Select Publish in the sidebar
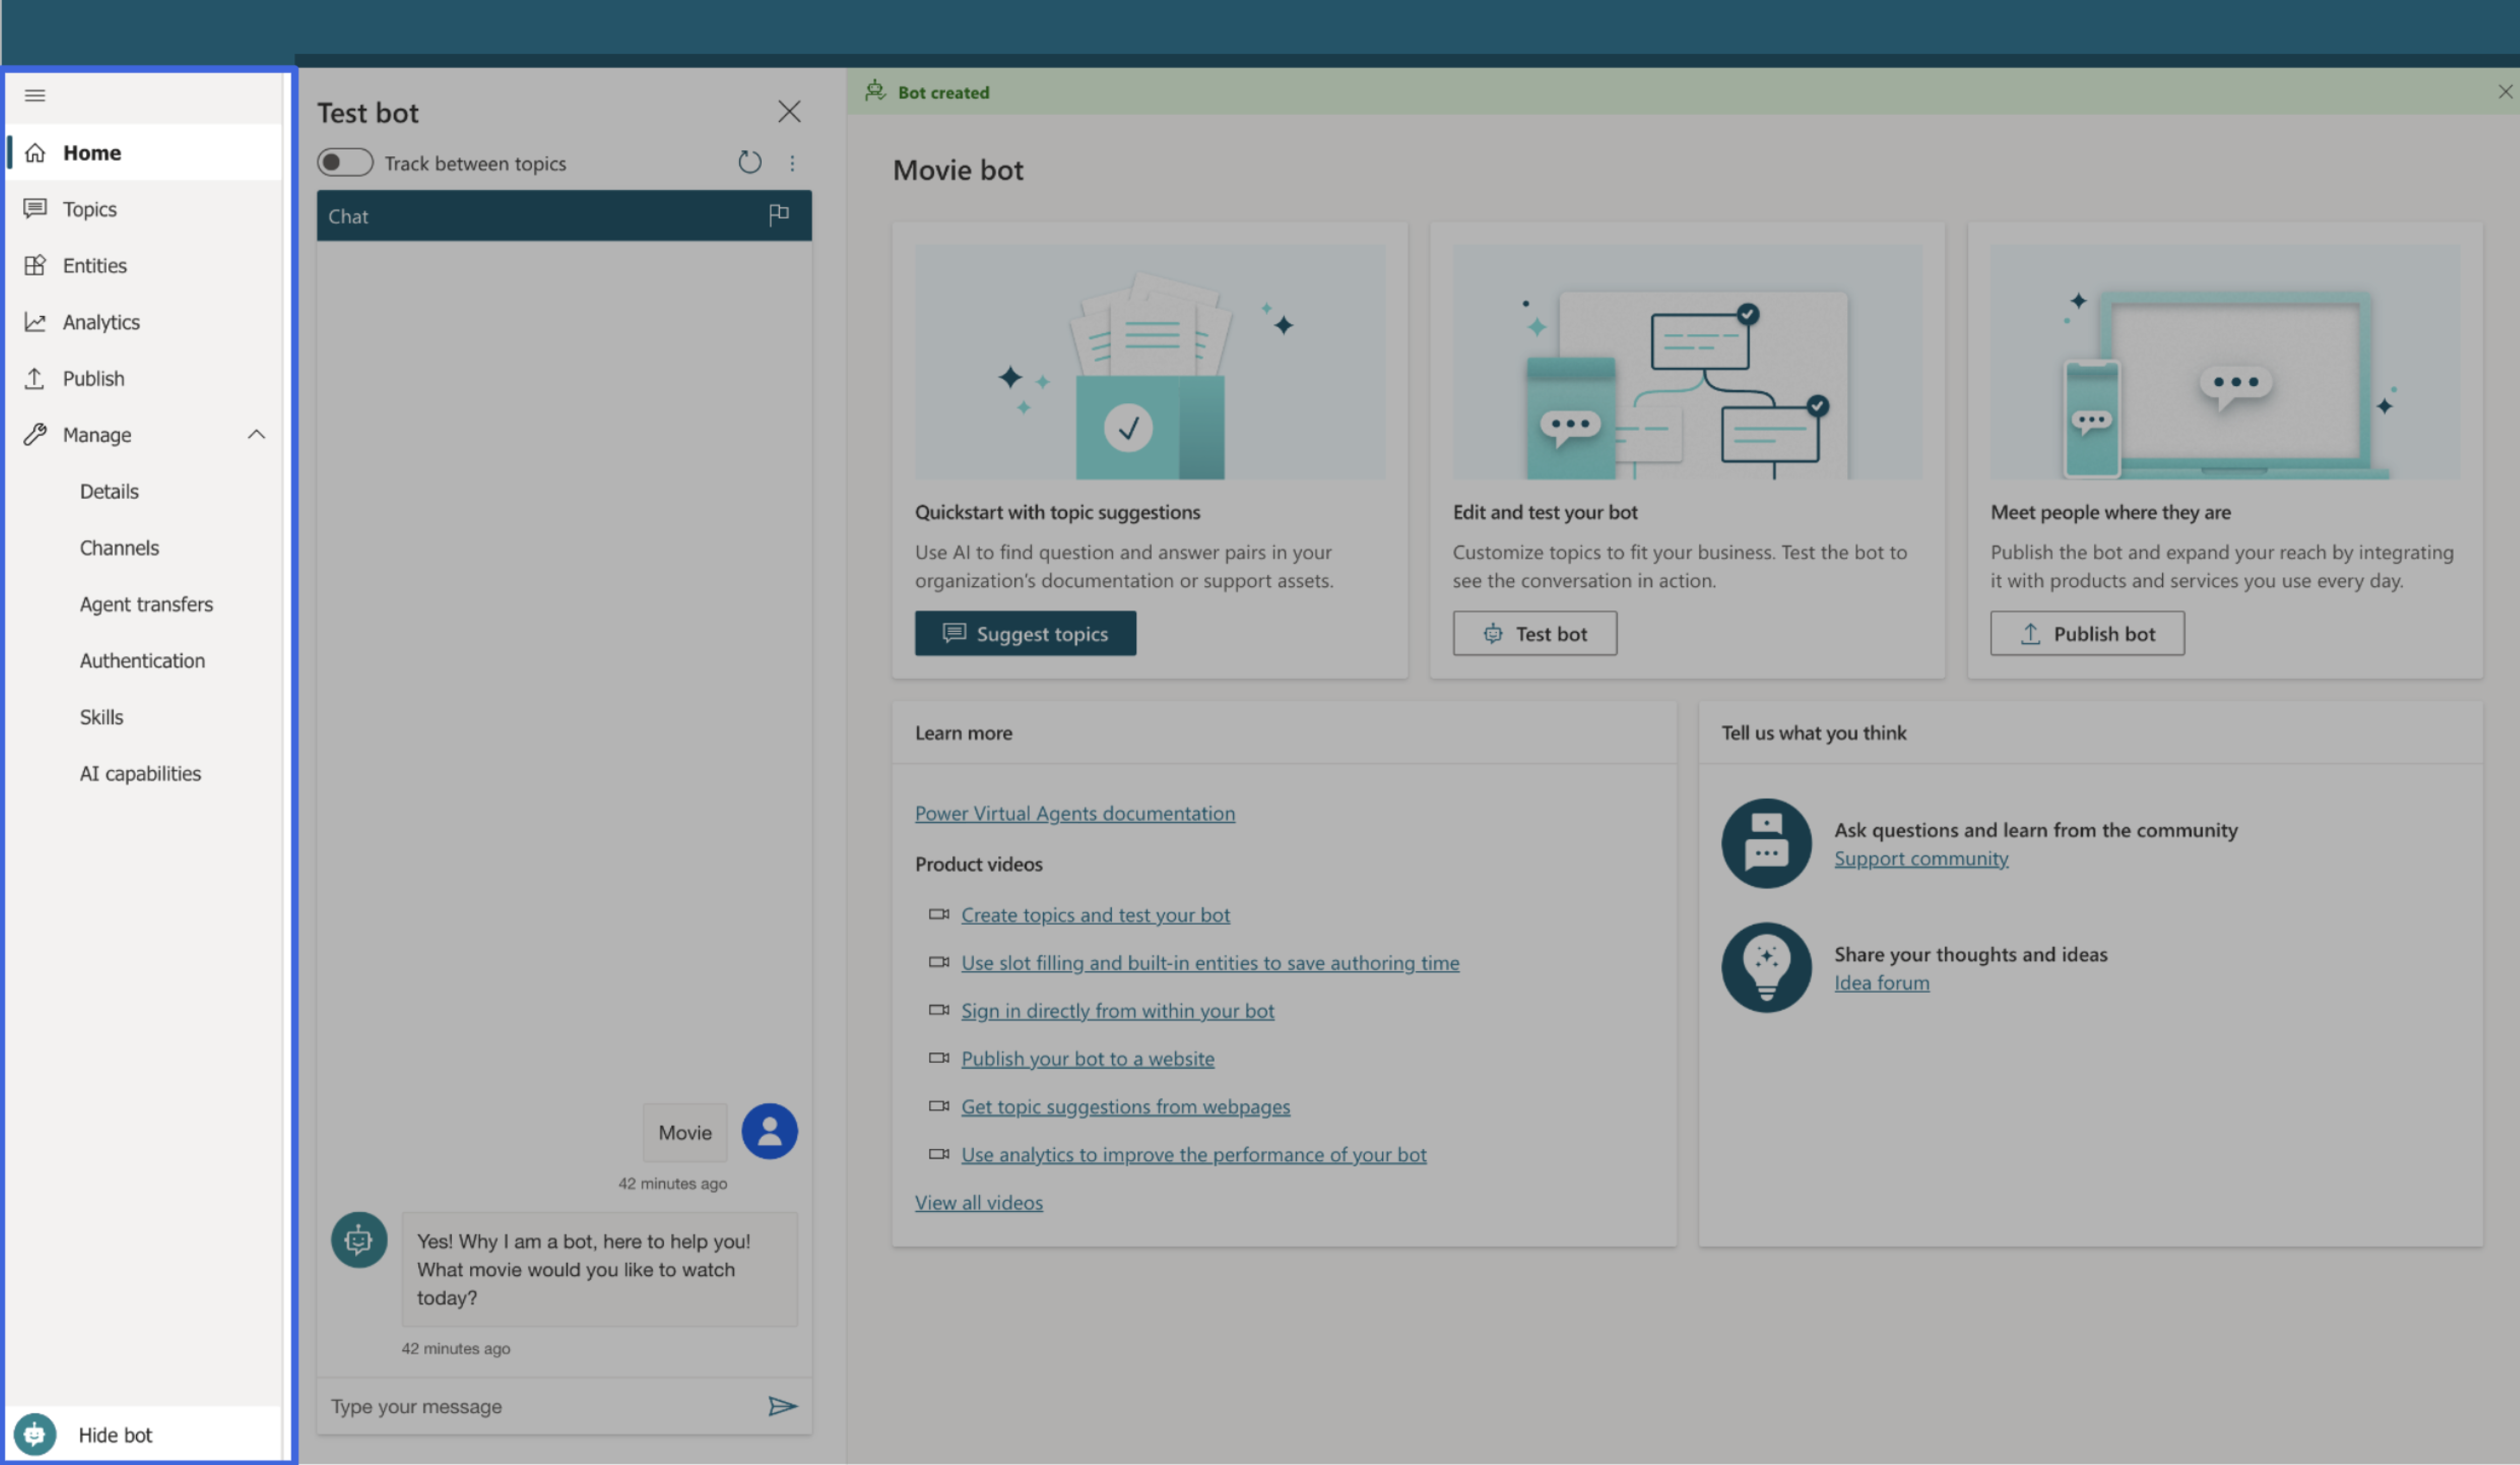The height and width of the screenshot is (1465, 2520). pos(144,378)
